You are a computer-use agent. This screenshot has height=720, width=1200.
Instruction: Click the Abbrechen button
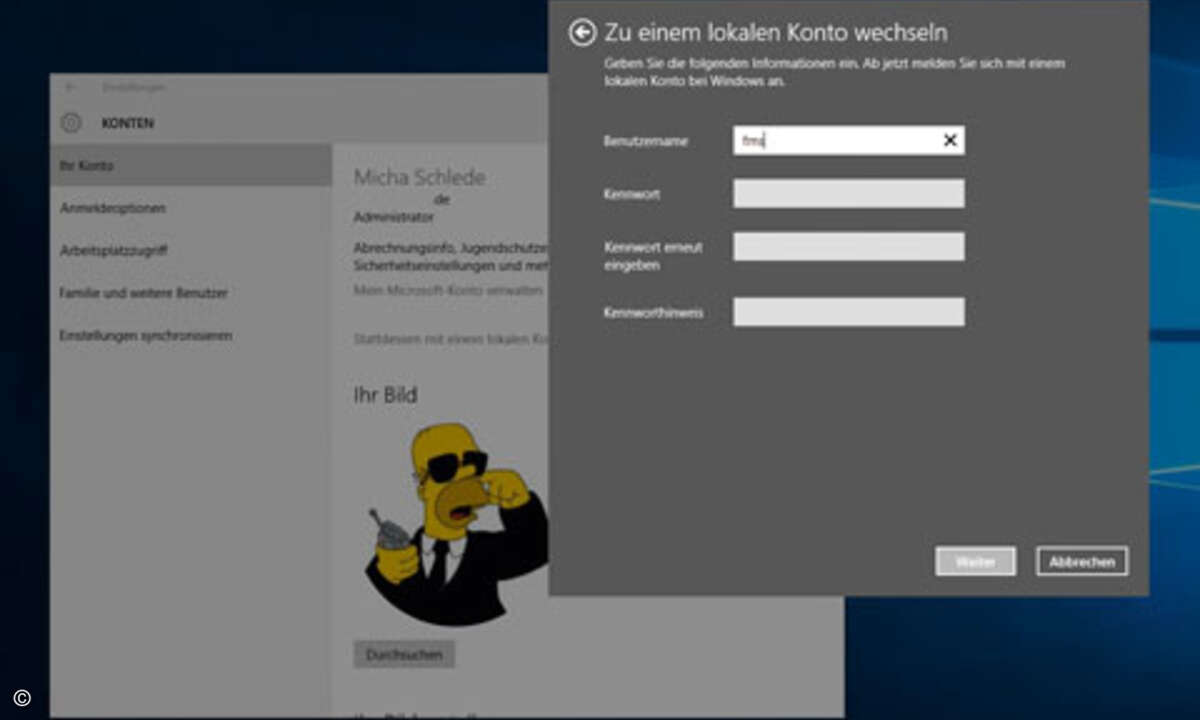[x=1082, y=562]
